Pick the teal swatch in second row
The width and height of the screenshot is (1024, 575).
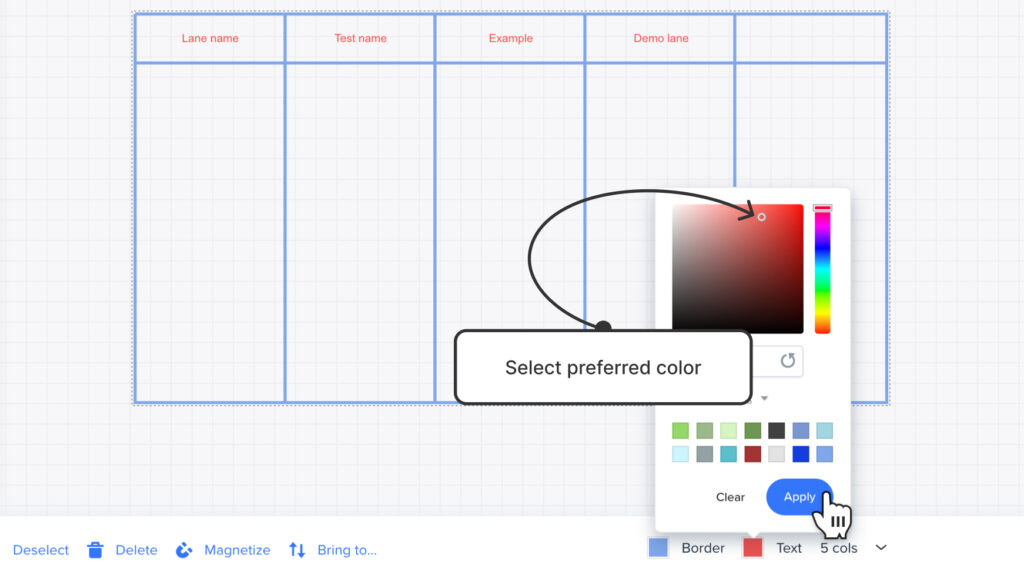[x=729, y=454]
